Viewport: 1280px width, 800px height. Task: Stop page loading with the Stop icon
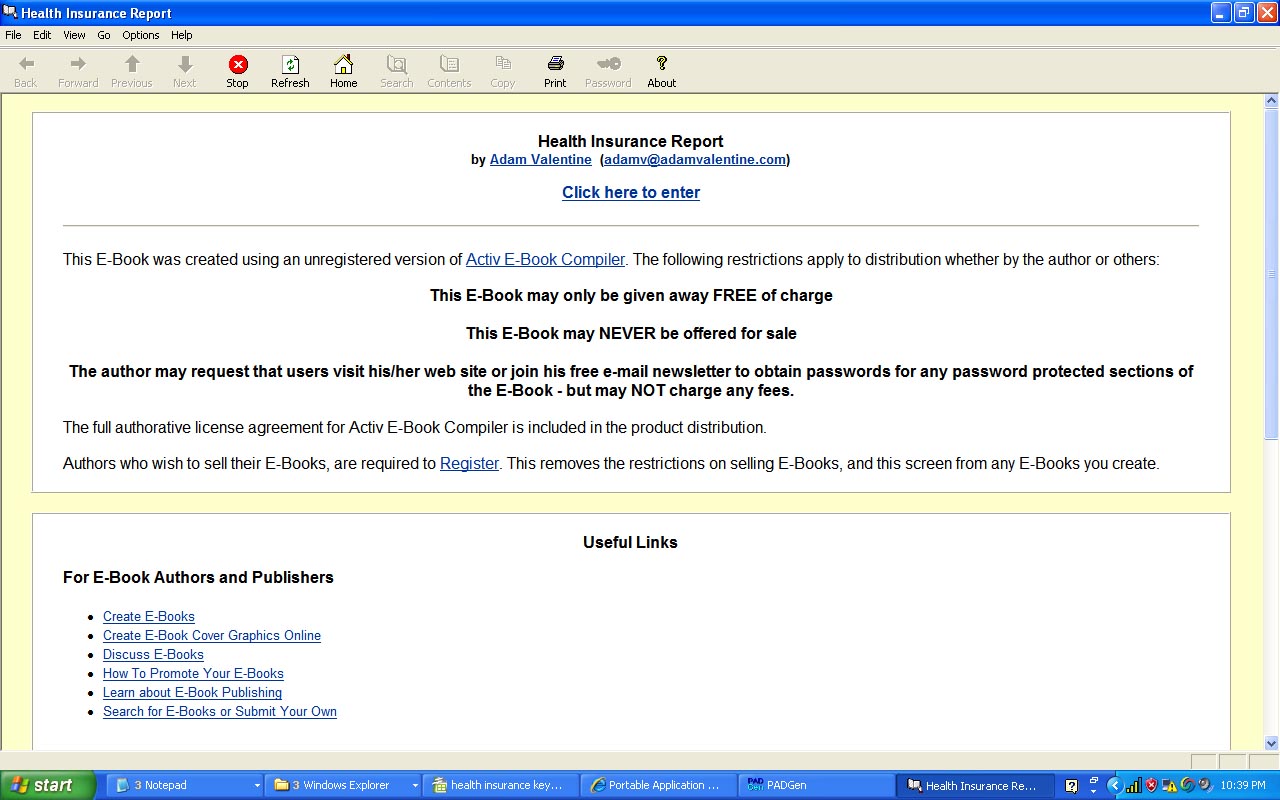click(237, 65)
